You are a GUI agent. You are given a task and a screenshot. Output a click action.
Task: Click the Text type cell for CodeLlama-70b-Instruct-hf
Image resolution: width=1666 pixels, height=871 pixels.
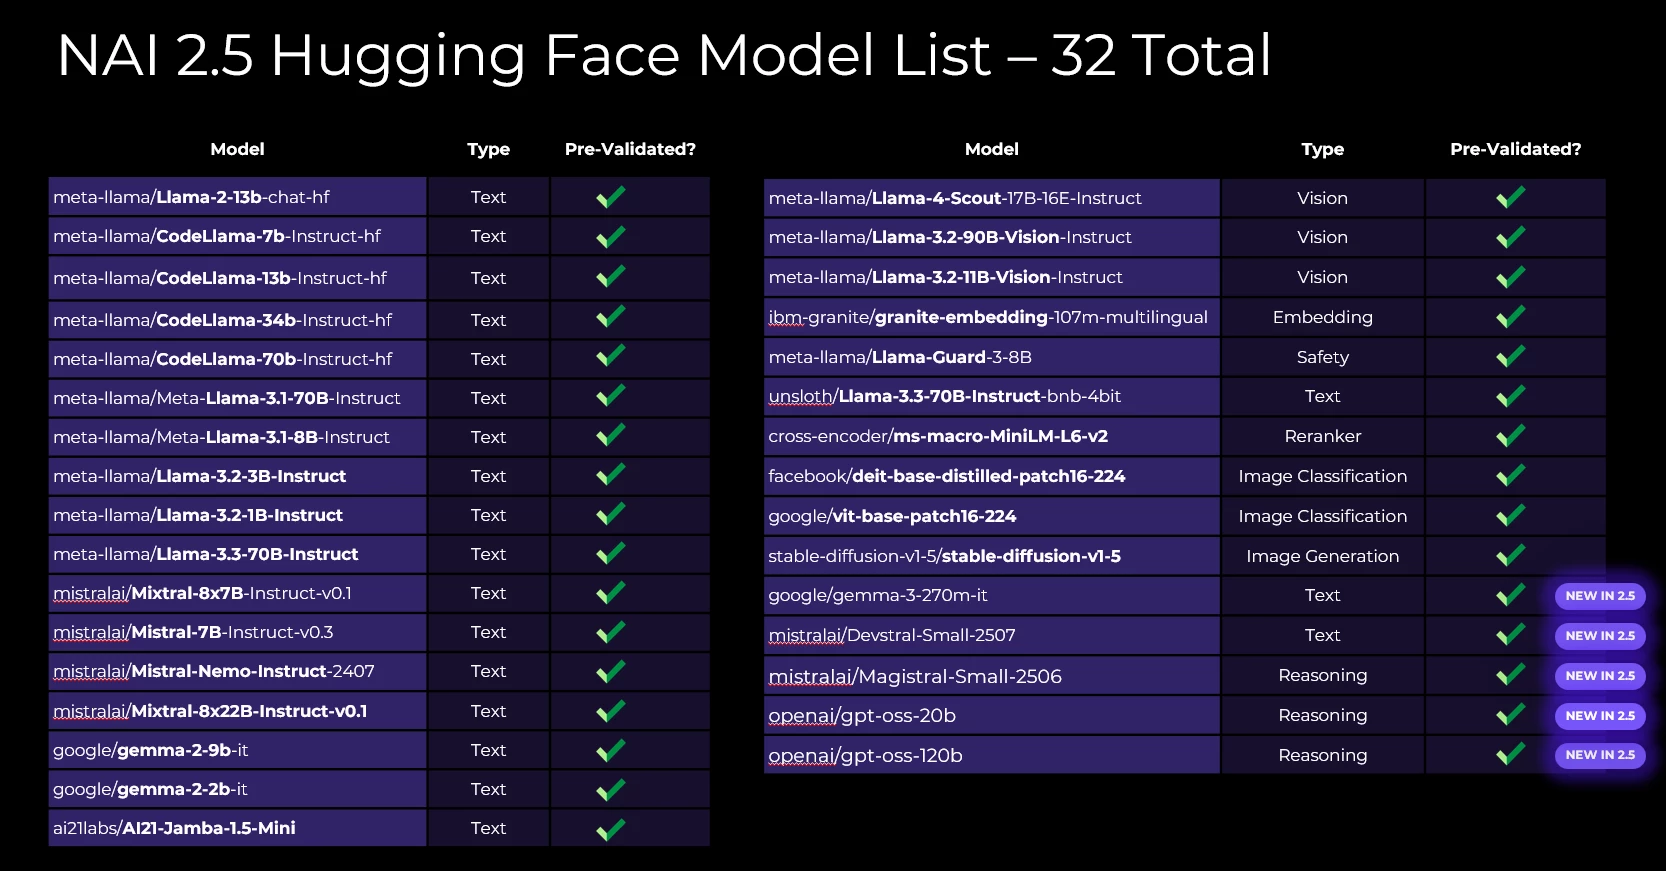(x=488, y=359)
